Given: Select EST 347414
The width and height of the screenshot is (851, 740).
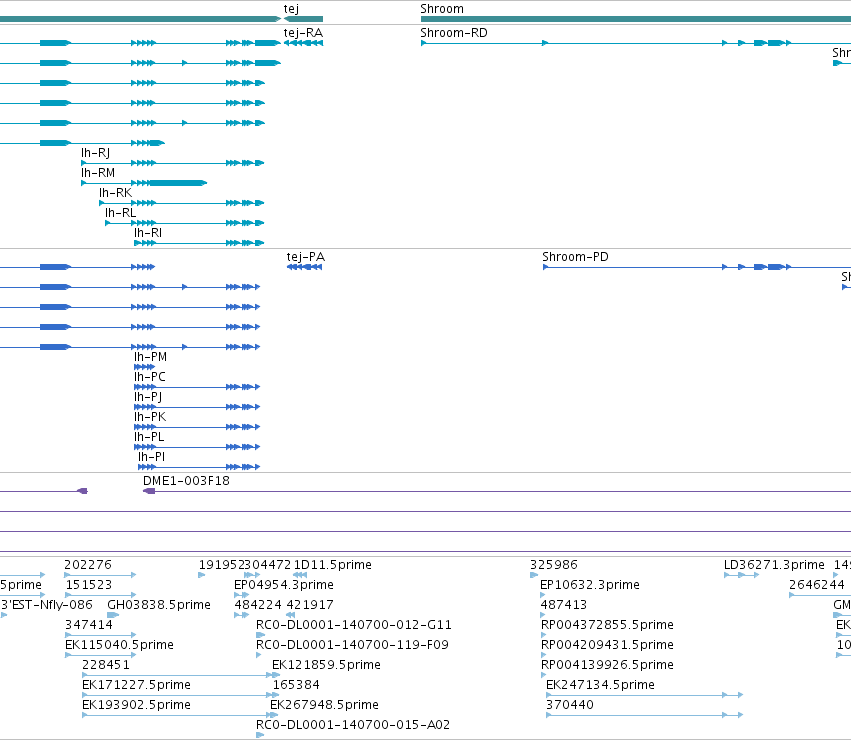Looking at the screenshot, I should coord(89,625).
